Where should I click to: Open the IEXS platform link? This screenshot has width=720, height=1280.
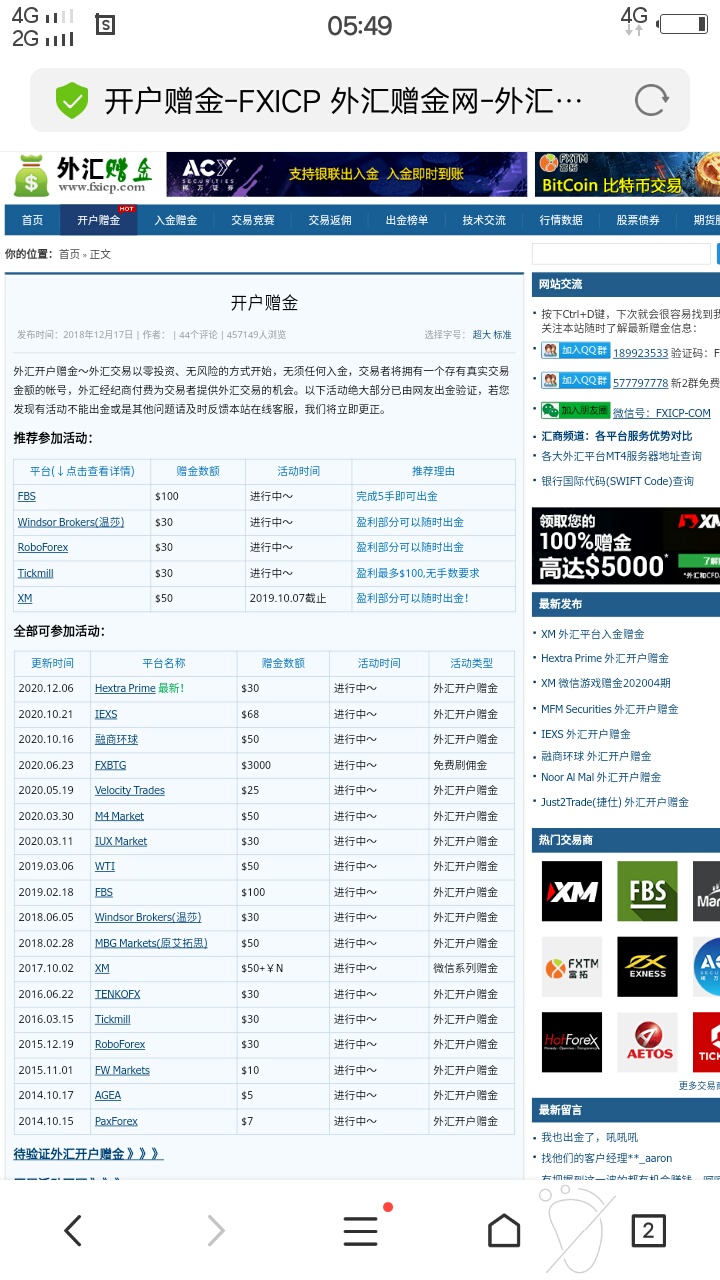[x=106, y=714]
